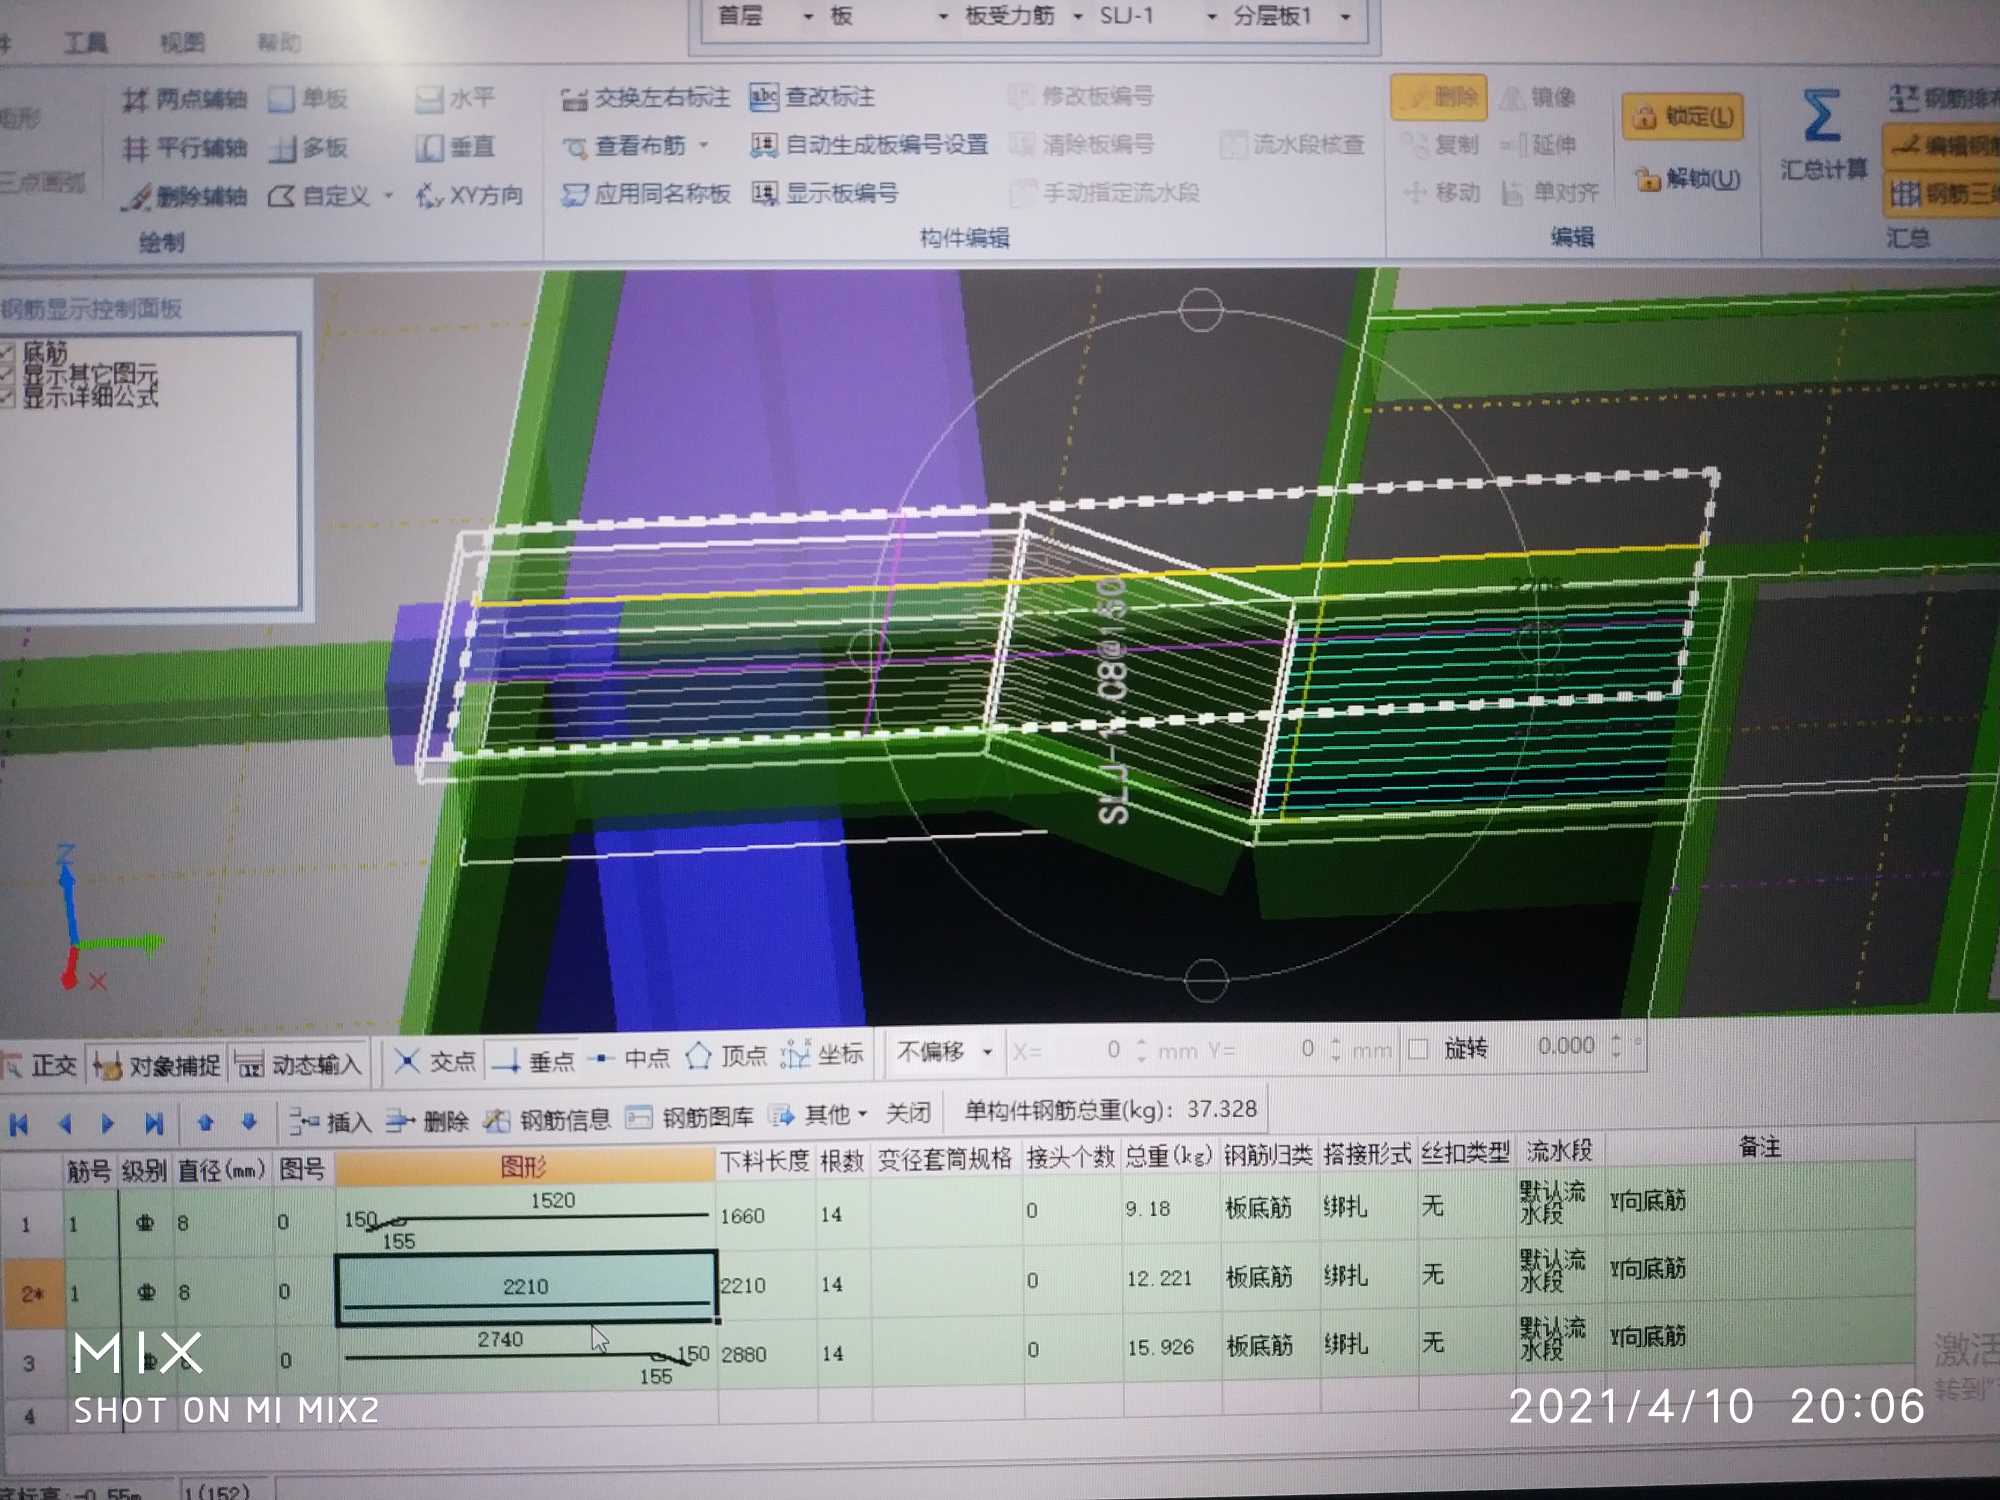Select the 垂直 direction option
The image size is (2000, 1500).
click(456, 147)
